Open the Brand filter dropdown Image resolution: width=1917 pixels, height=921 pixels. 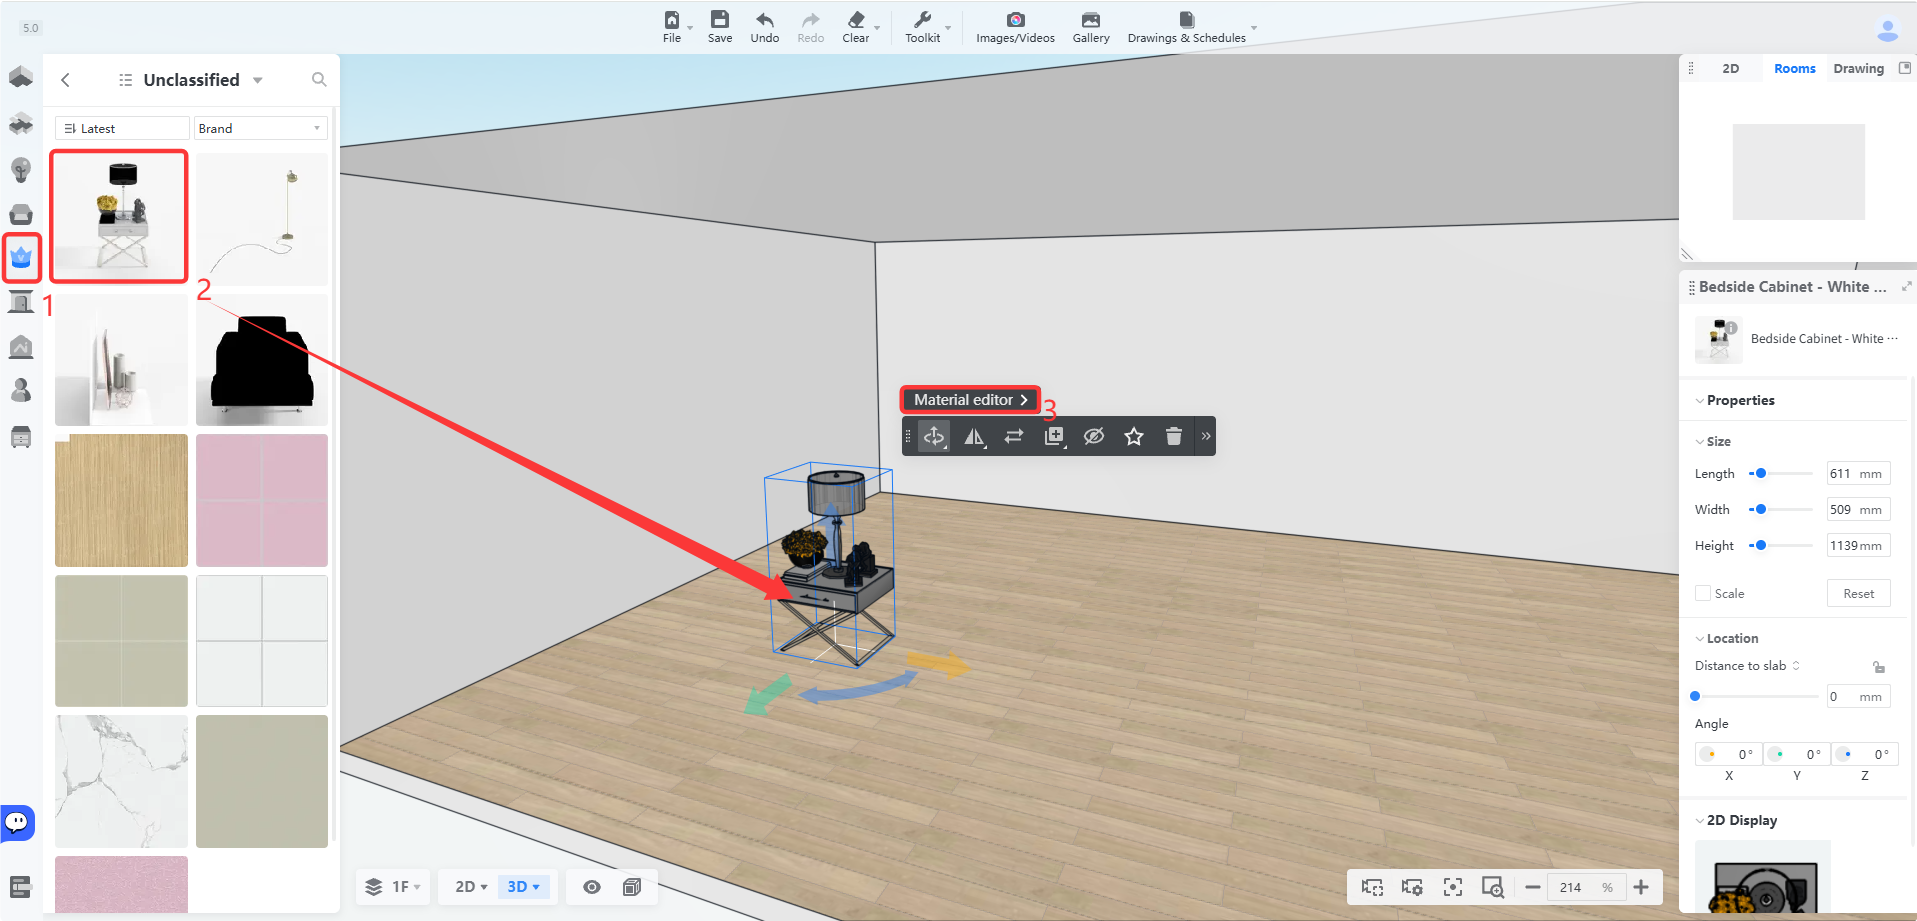(260, 128)
